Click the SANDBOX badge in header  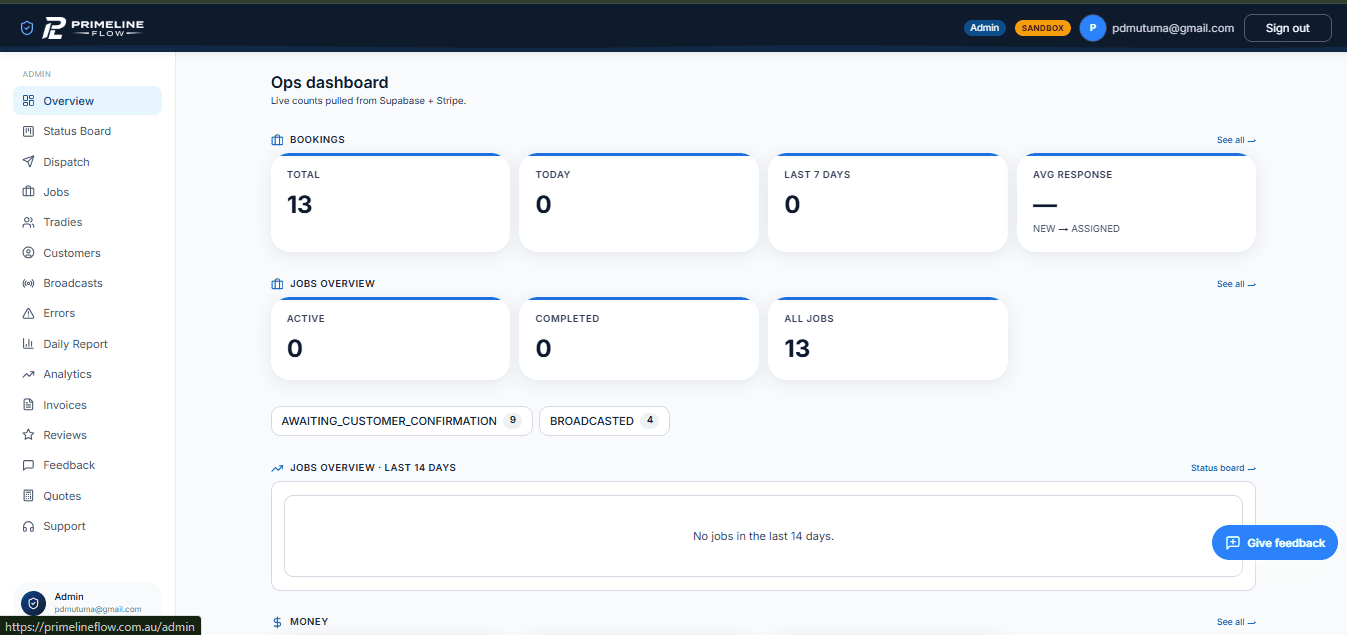click(1043, 28)
